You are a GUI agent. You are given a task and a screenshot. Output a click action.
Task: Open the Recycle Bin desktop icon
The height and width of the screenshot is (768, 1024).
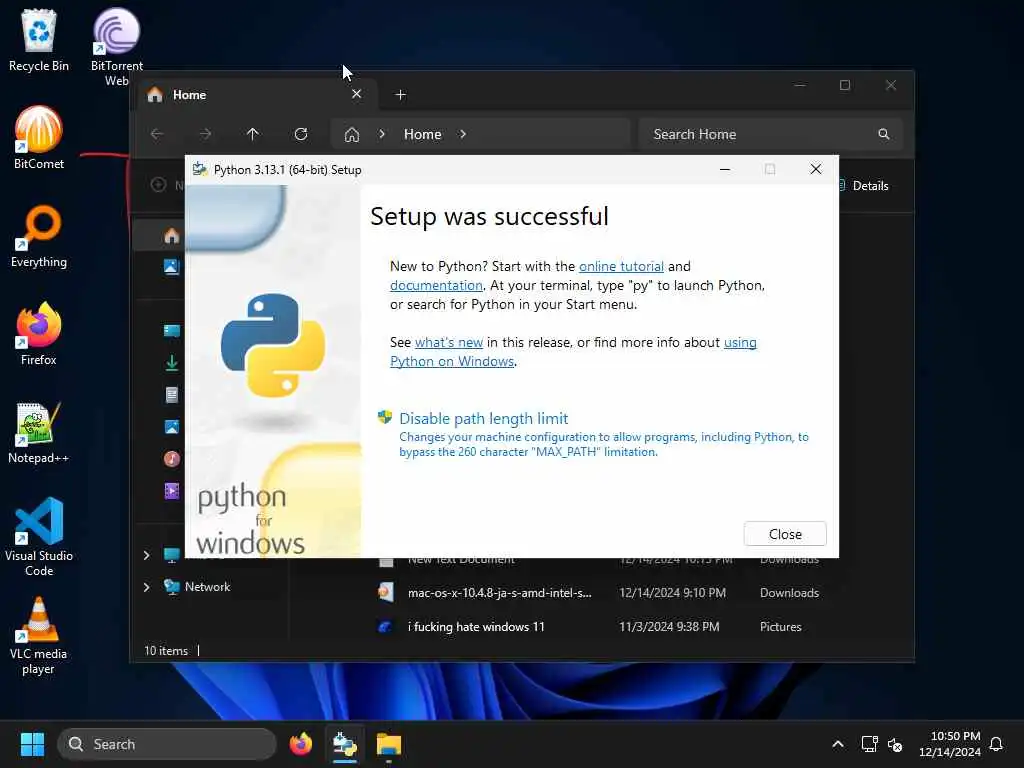39,40
